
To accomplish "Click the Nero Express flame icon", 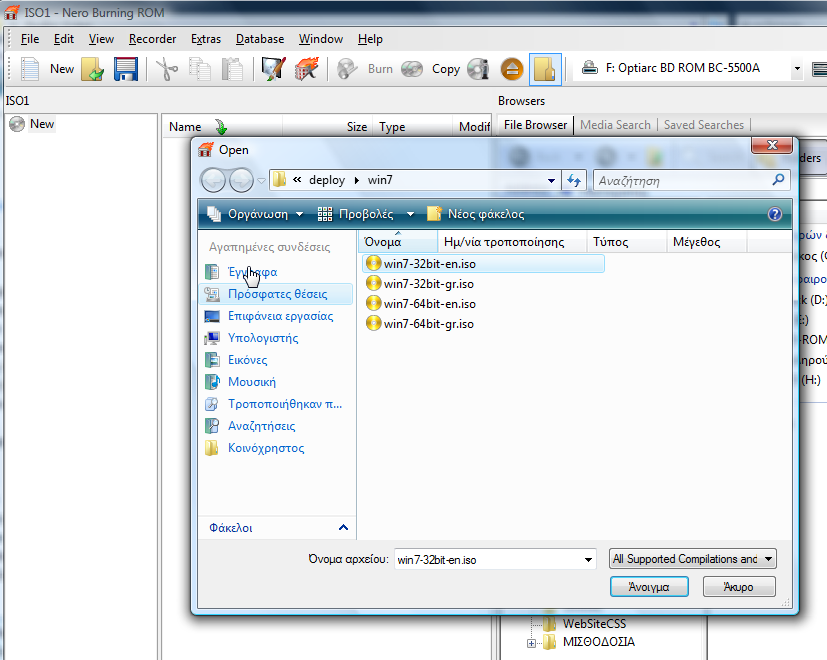I will click(x=306, y=69).
